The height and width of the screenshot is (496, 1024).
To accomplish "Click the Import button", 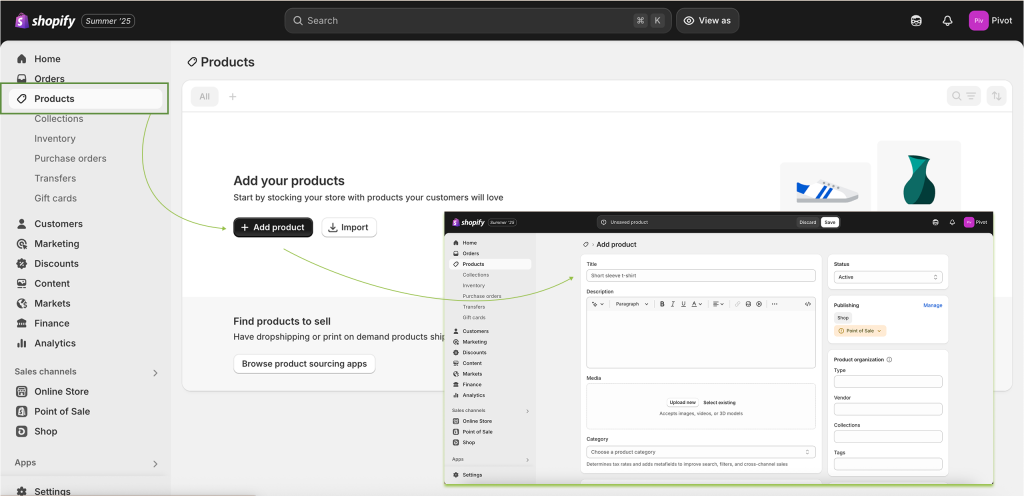I will (x=349, y=227).
